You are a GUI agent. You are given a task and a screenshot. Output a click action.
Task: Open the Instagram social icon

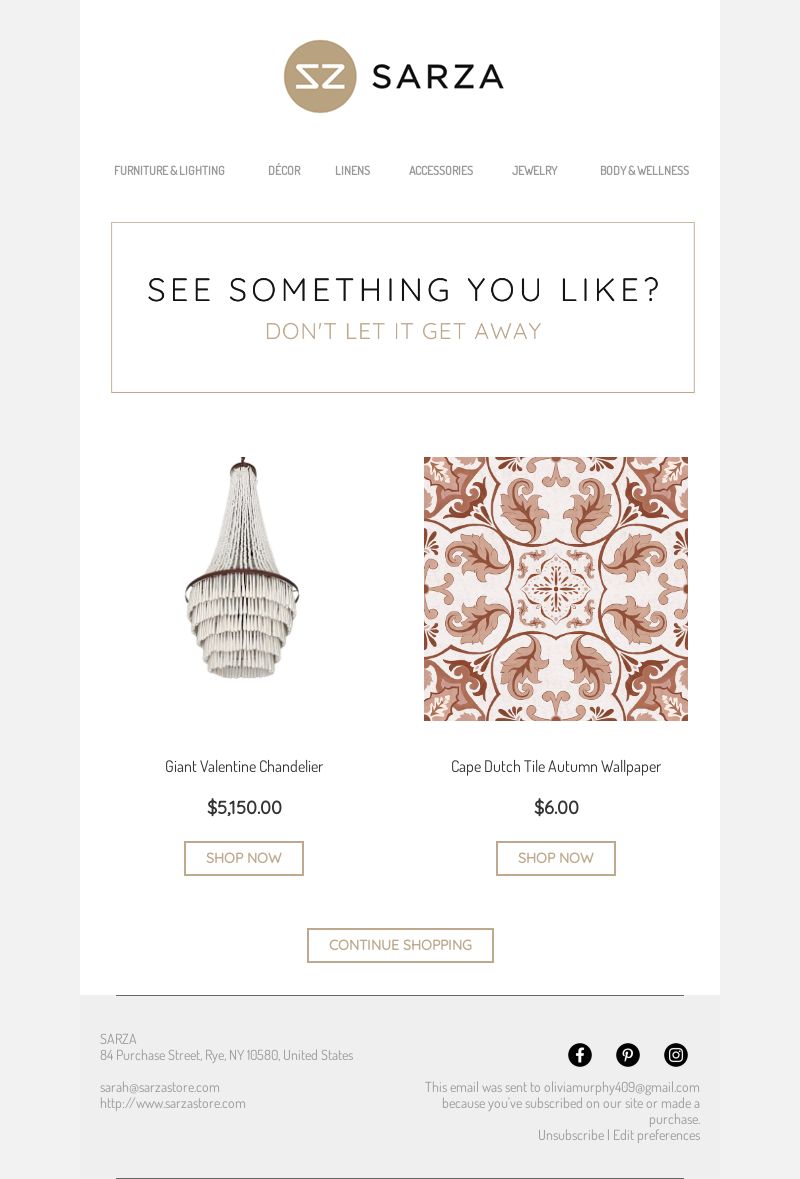click(x=676, y=1055)
